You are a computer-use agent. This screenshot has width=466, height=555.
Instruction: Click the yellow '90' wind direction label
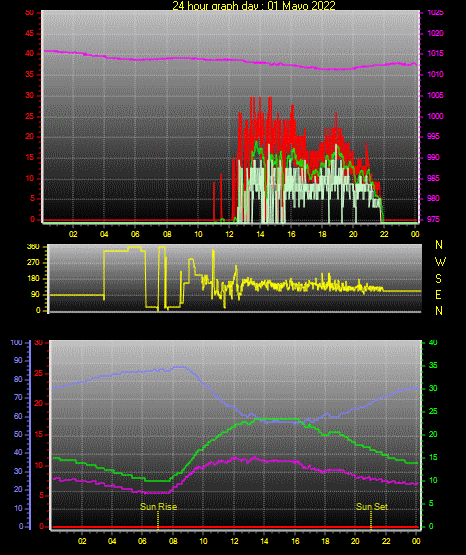coord(35,294)
